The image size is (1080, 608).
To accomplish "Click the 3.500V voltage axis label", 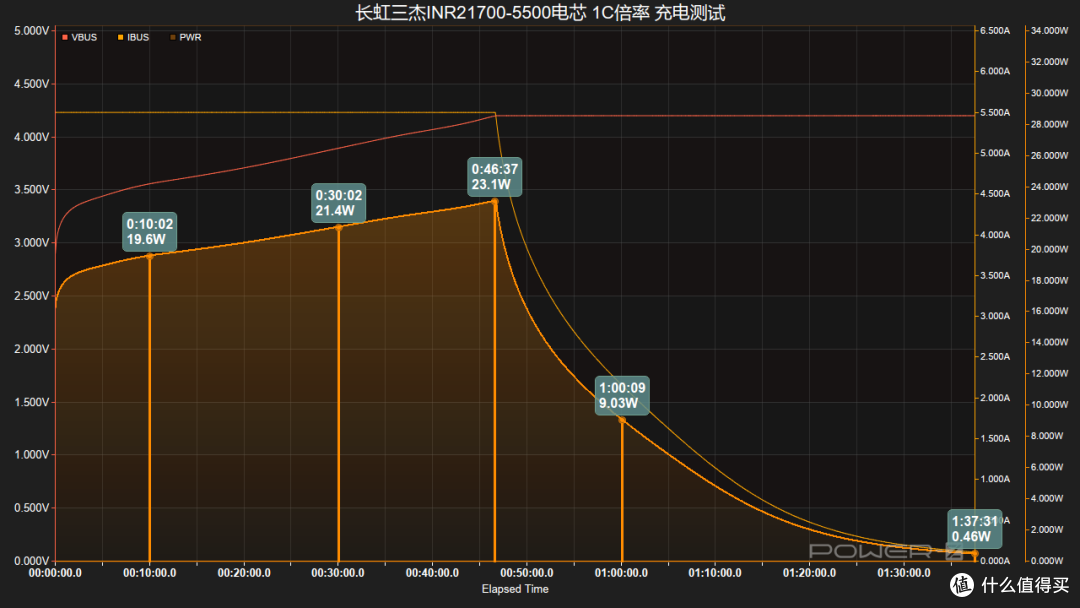I will [32, 190].
